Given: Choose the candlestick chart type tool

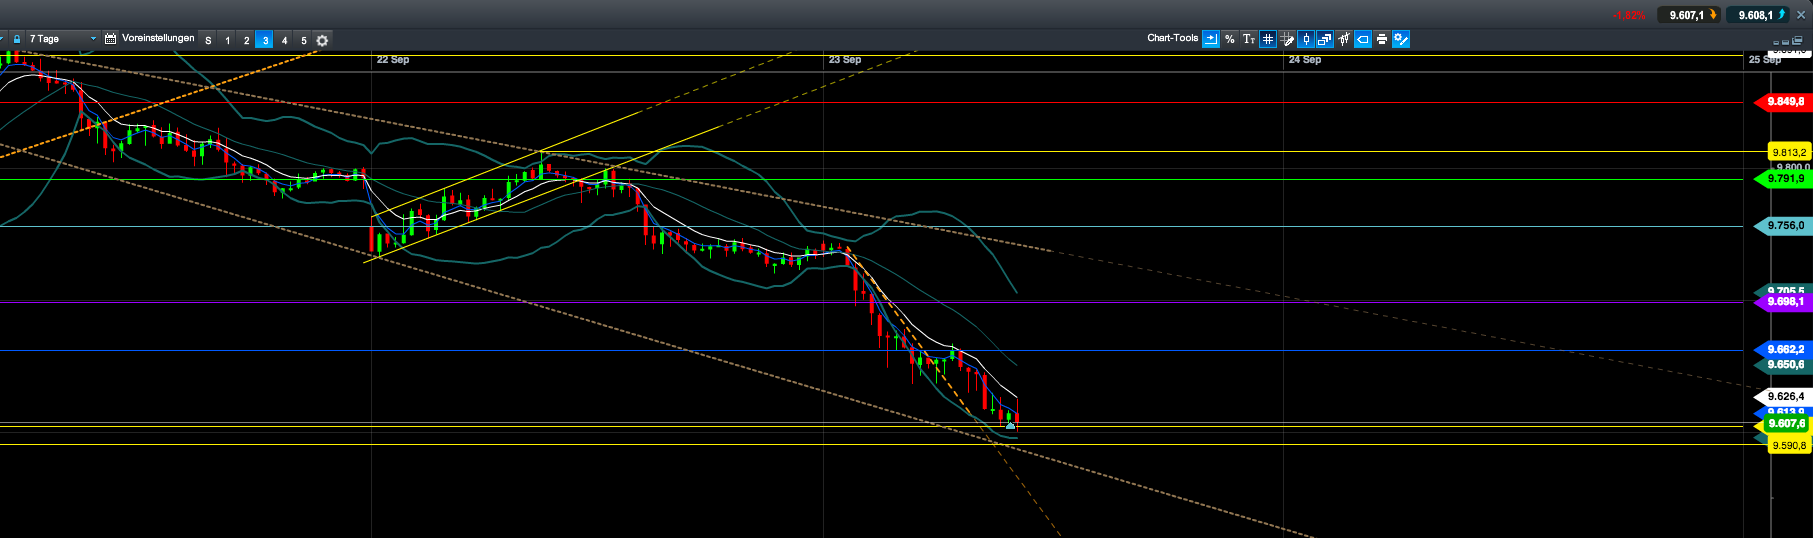Looking at the screenshot, I should click(x=1306, y=39).
